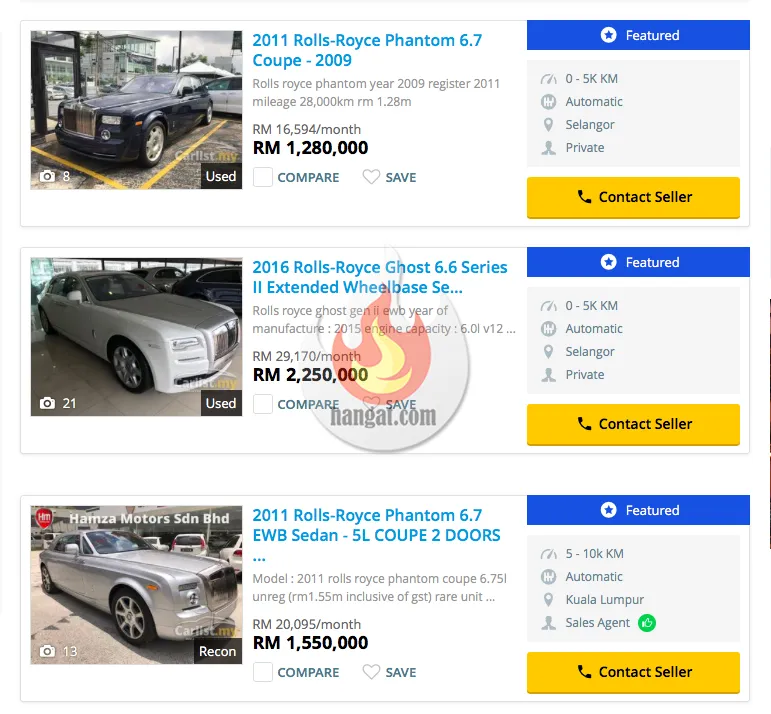771x714 pixels.
Task: Click the camera icon showing 13 photos
Action: pos(47,651)
